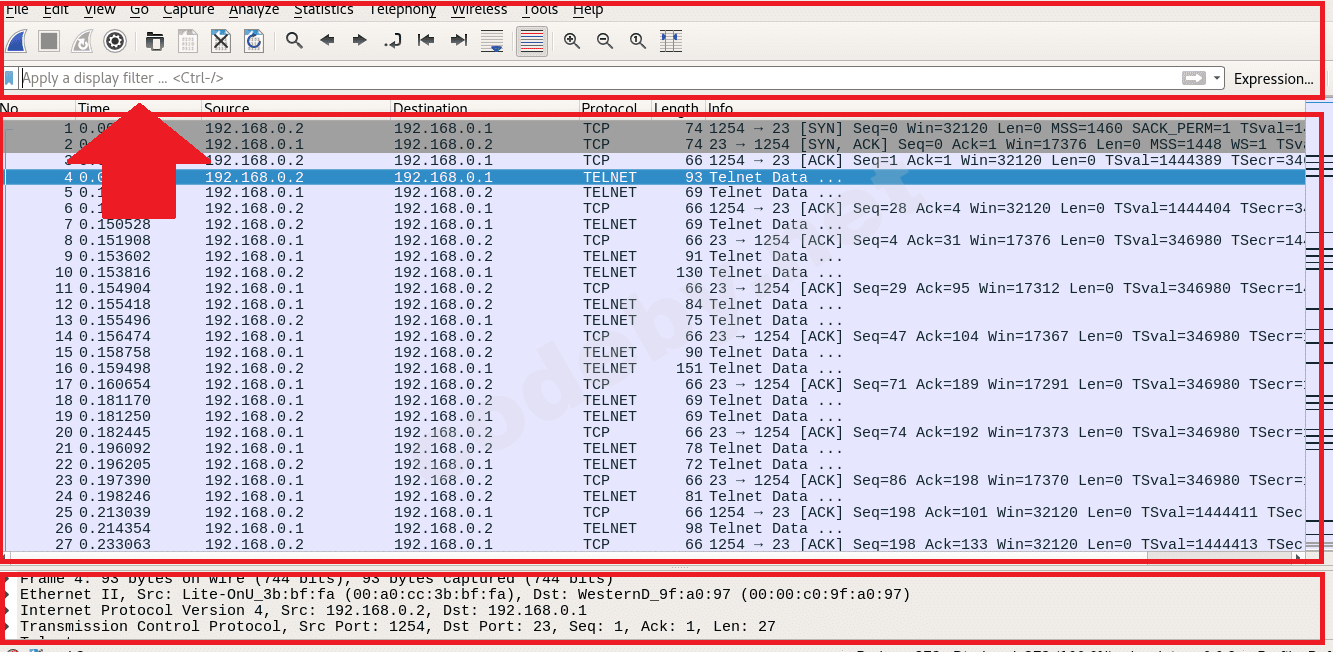Screen dimensions: 1333x652
Task: Toggle auto-scroll during live capture
Action: click(492, 41)
